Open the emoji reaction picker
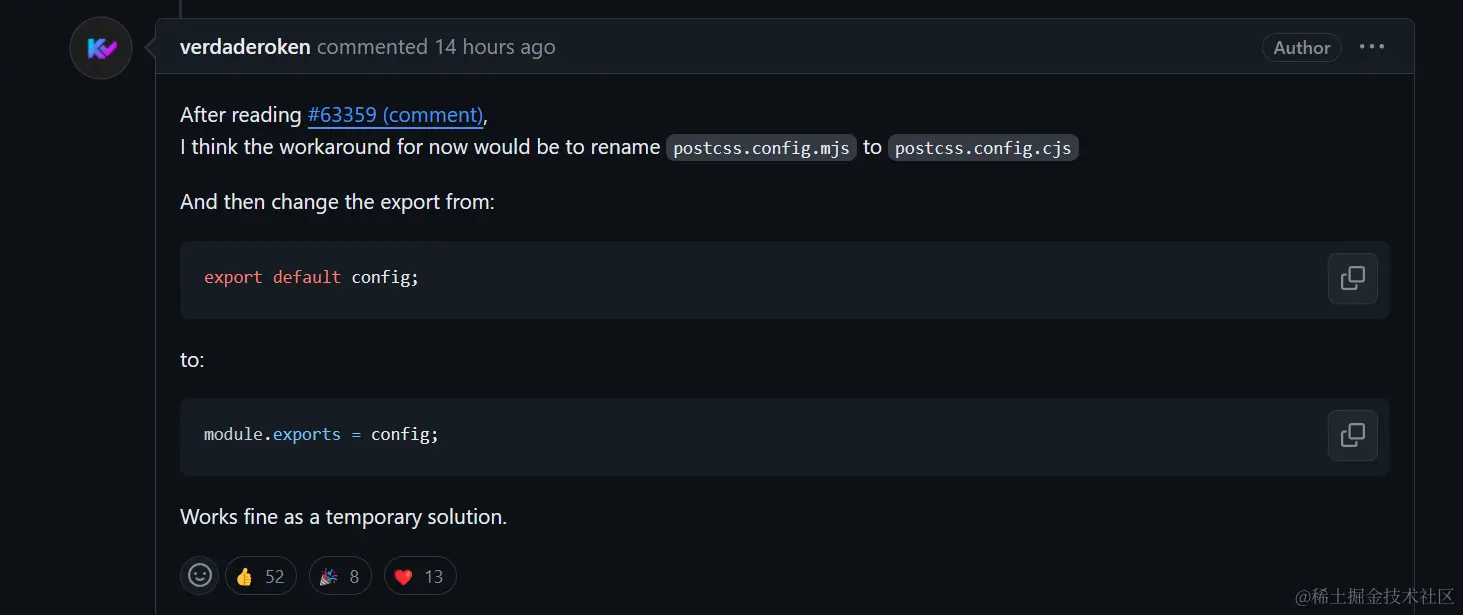The height and width of the screenshot is (615, 1463). click(200, 575)
